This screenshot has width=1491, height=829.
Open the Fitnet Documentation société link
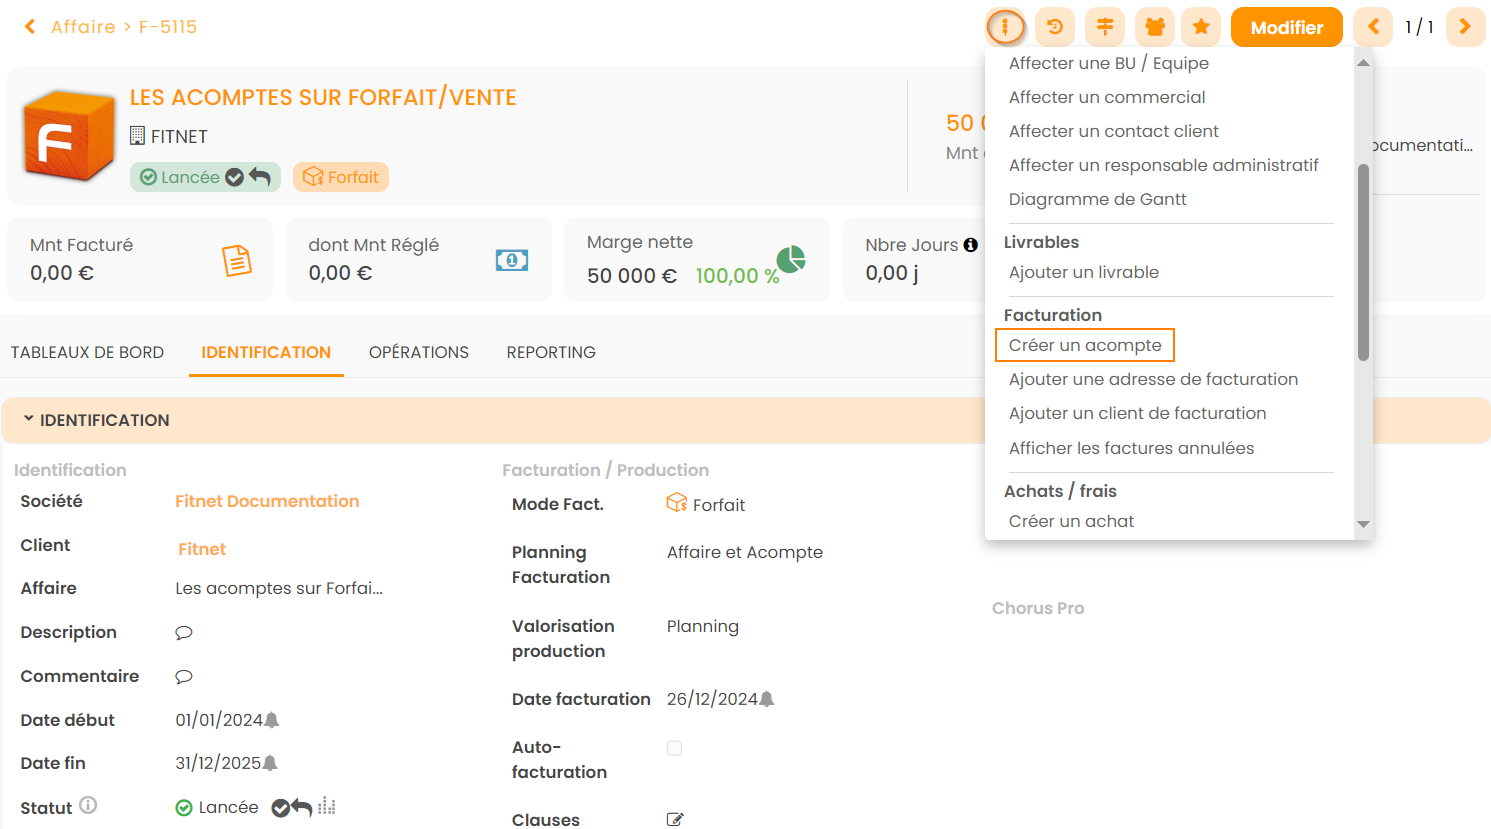click(x=267, y=501)
